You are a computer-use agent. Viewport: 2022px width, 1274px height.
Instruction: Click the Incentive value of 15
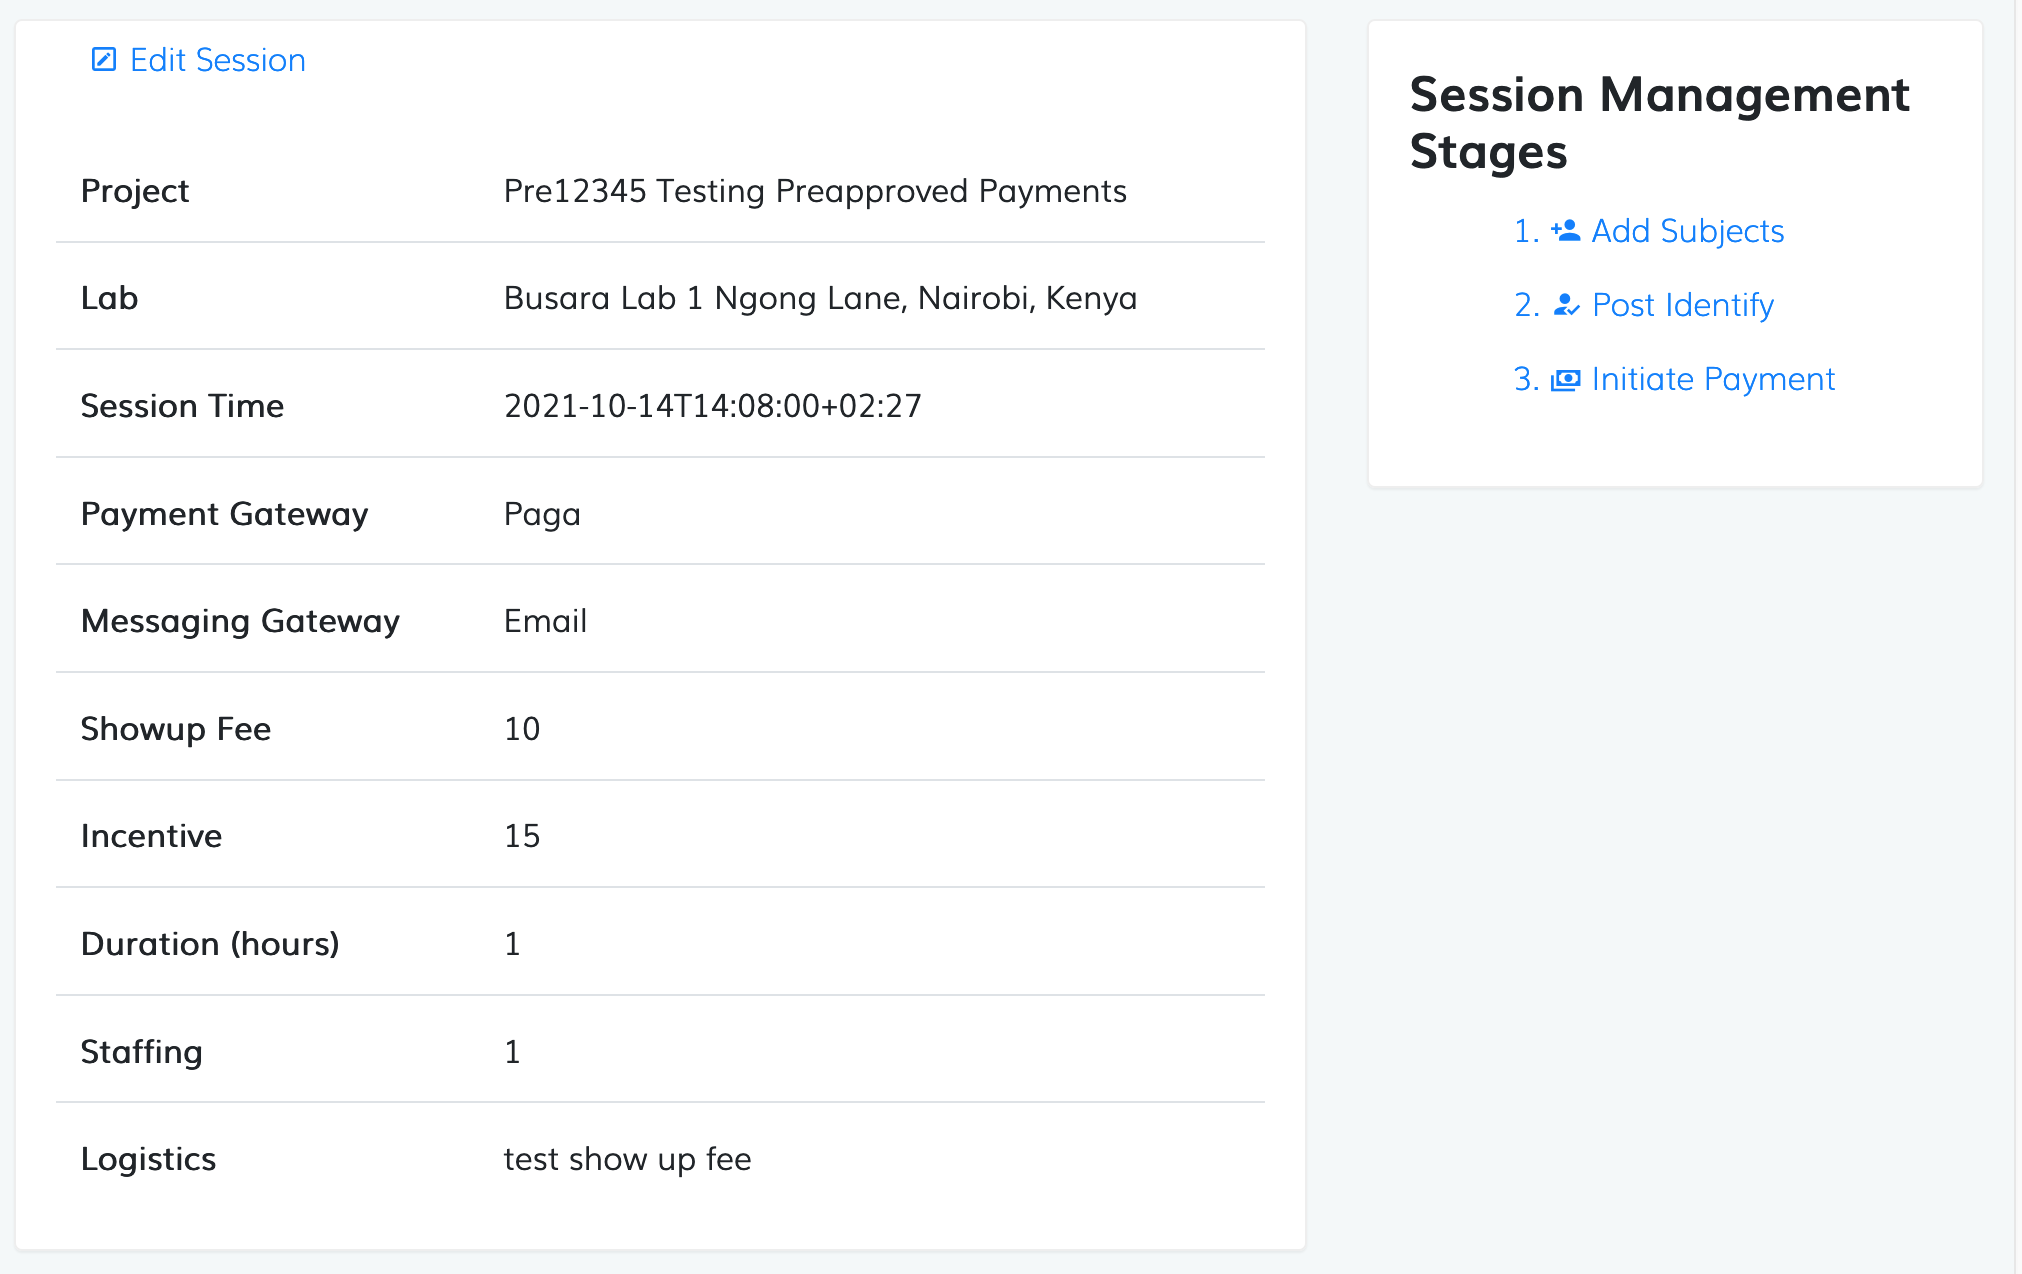tap(522, 836)
